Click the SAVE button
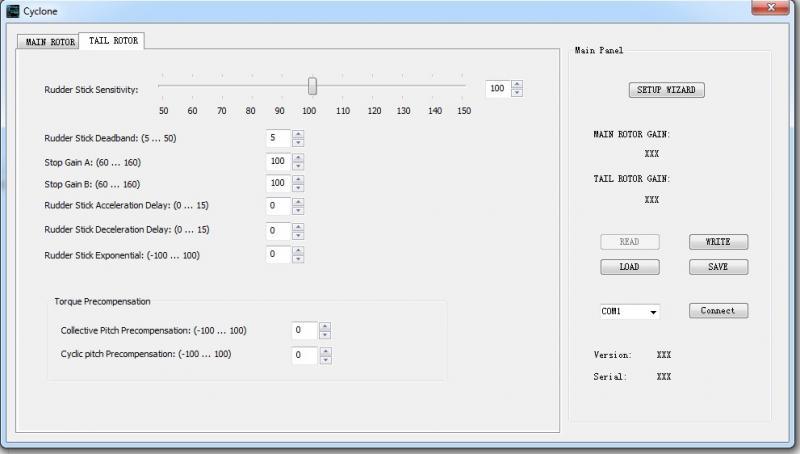Image resolution: width=800 pixels, height=454 pixels. pos(718,267)
